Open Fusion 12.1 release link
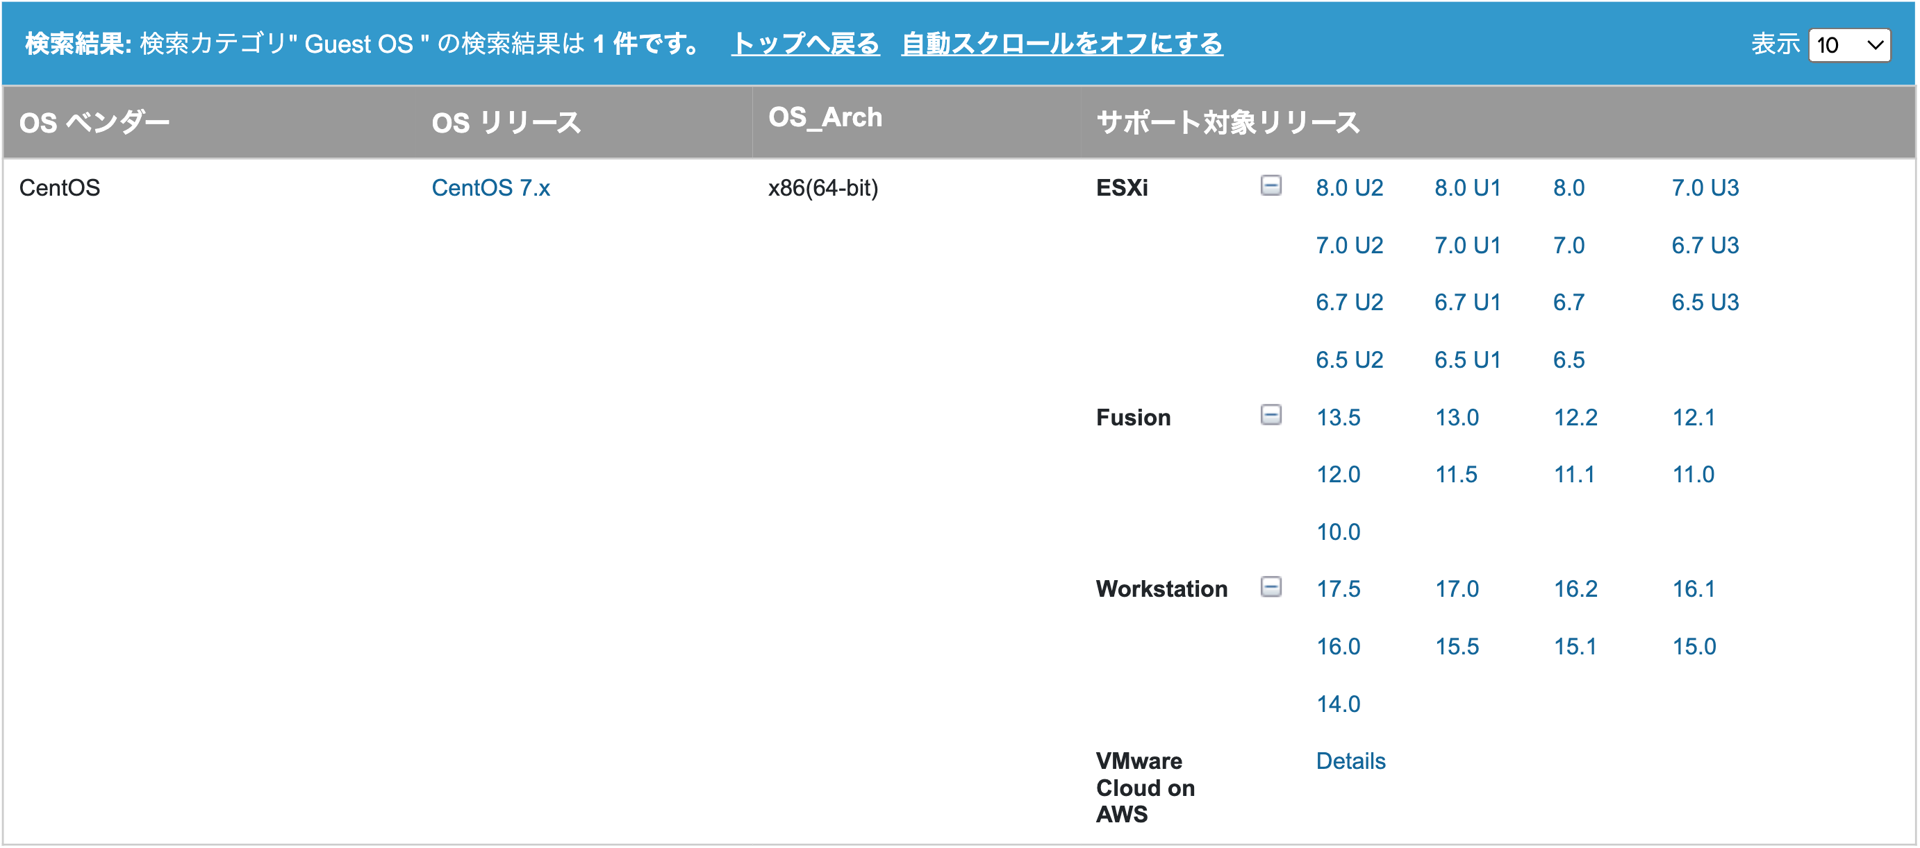 click(1693, 417)
